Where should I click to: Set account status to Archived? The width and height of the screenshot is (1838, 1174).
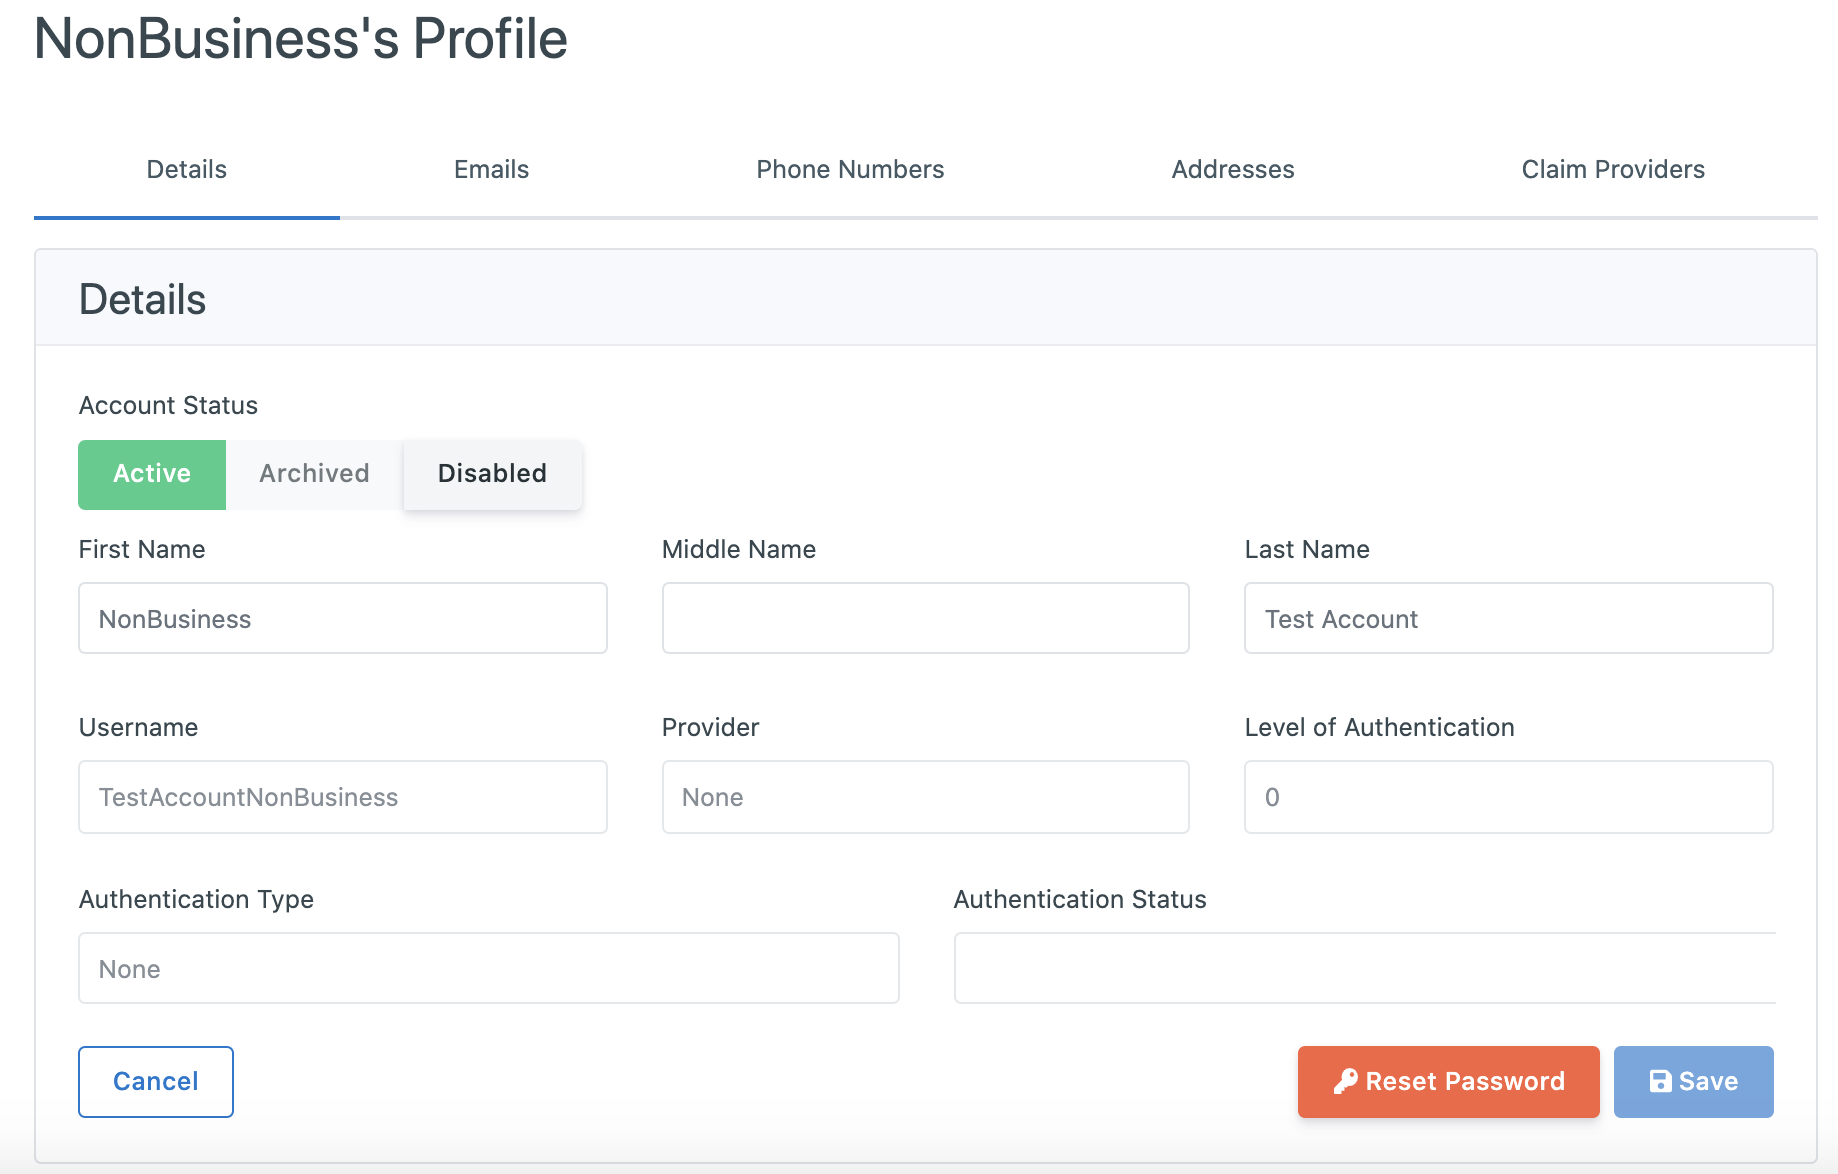[314, 474]
